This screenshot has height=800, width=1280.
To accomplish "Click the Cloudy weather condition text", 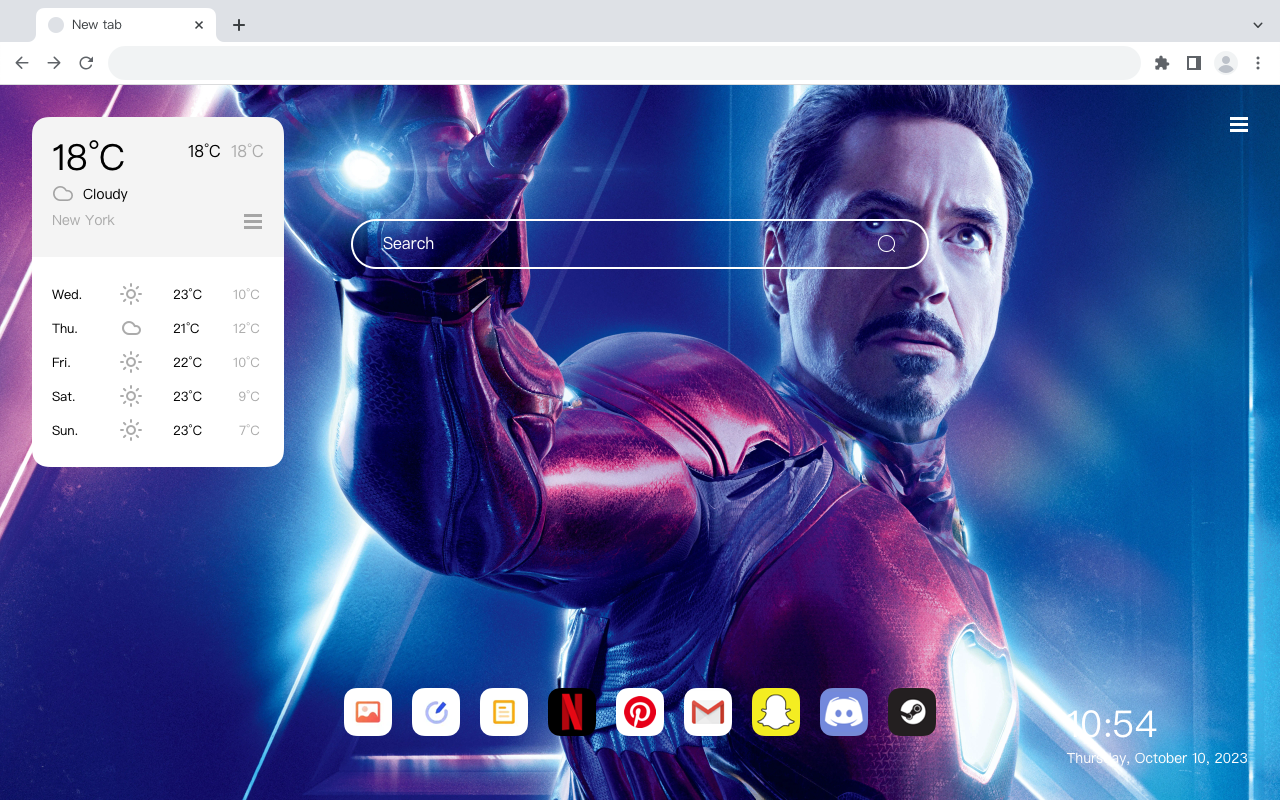I will coord(105,194).
